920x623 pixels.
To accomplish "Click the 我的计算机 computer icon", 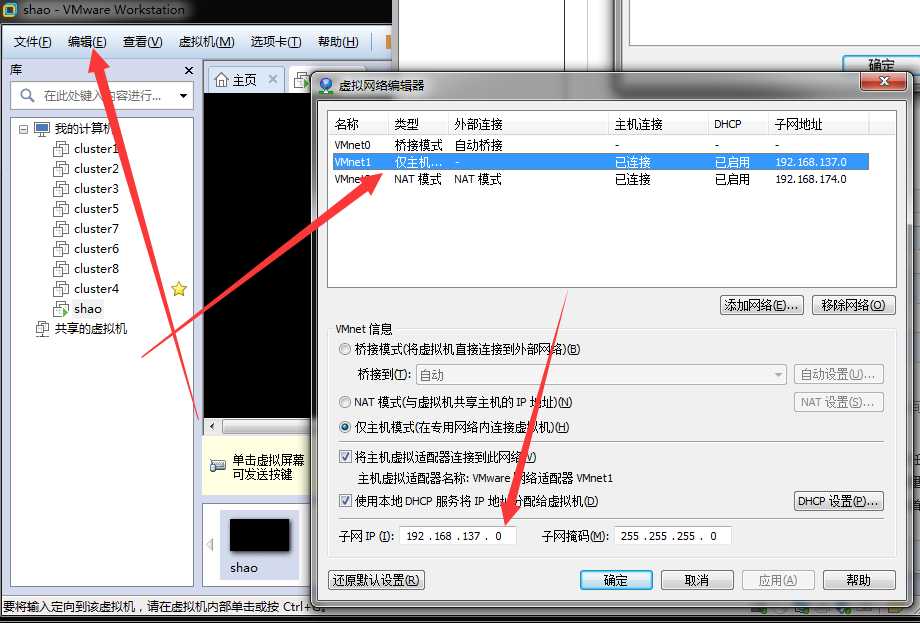I will click(x=42, y=129).
